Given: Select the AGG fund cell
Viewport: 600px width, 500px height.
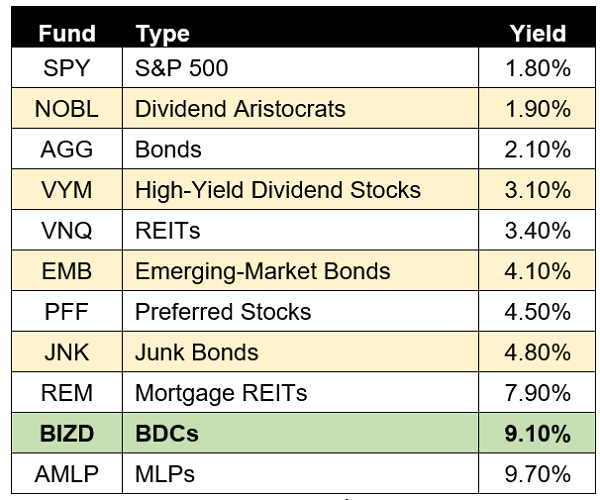Looking at the screenshot, I should (x=67, y=149).
